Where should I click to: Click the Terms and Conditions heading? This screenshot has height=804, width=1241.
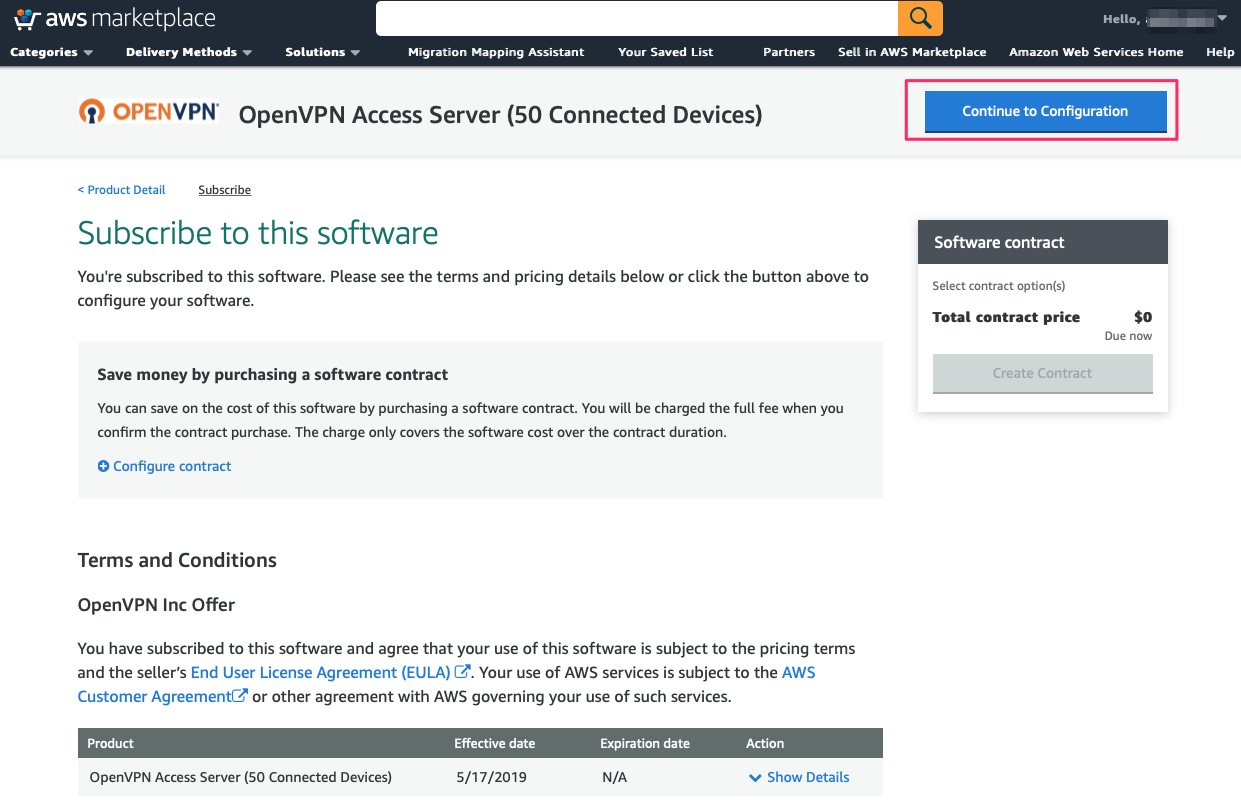tap(177, 560)
